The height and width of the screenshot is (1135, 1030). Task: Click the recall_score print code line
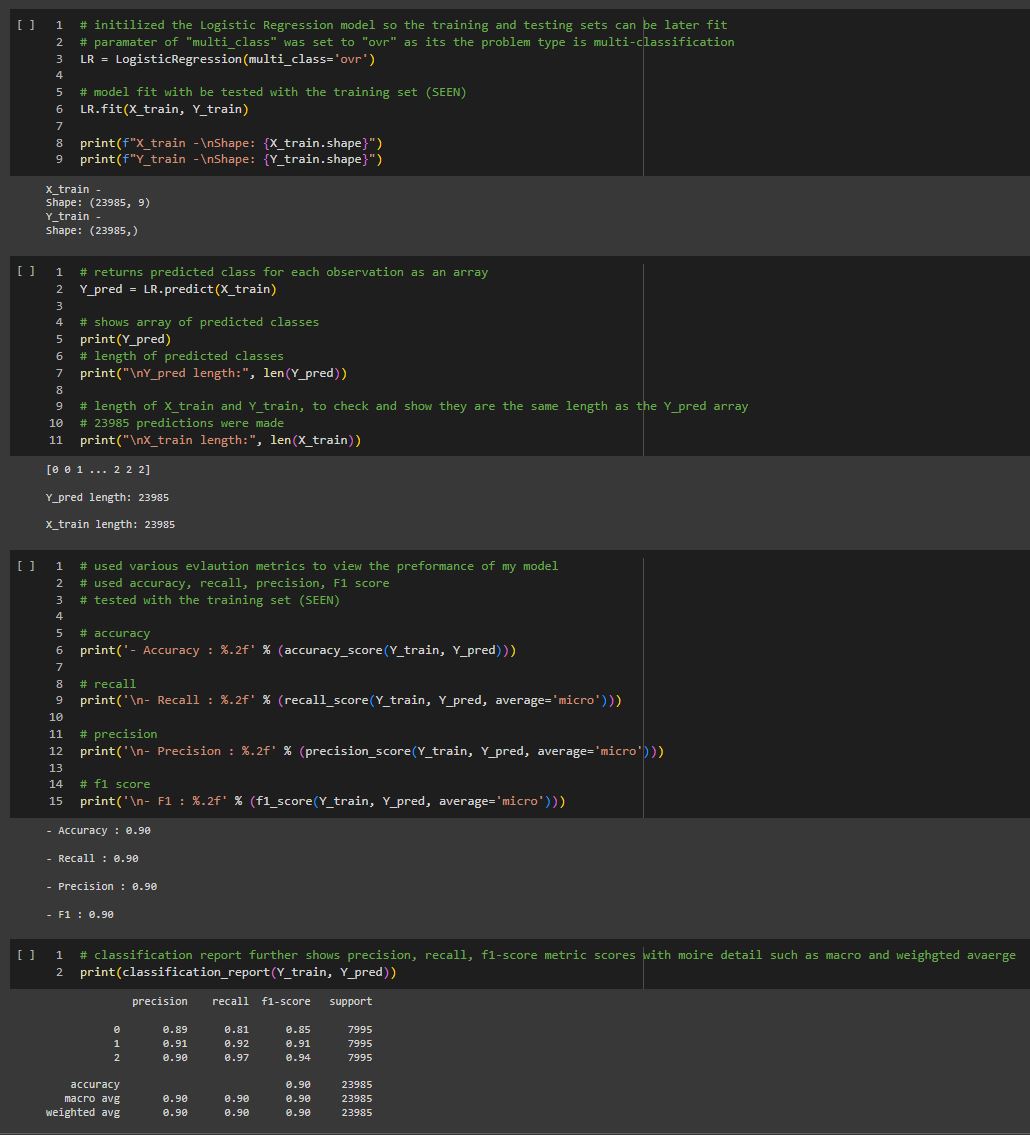pyautogui.click(x=351, y=700)
